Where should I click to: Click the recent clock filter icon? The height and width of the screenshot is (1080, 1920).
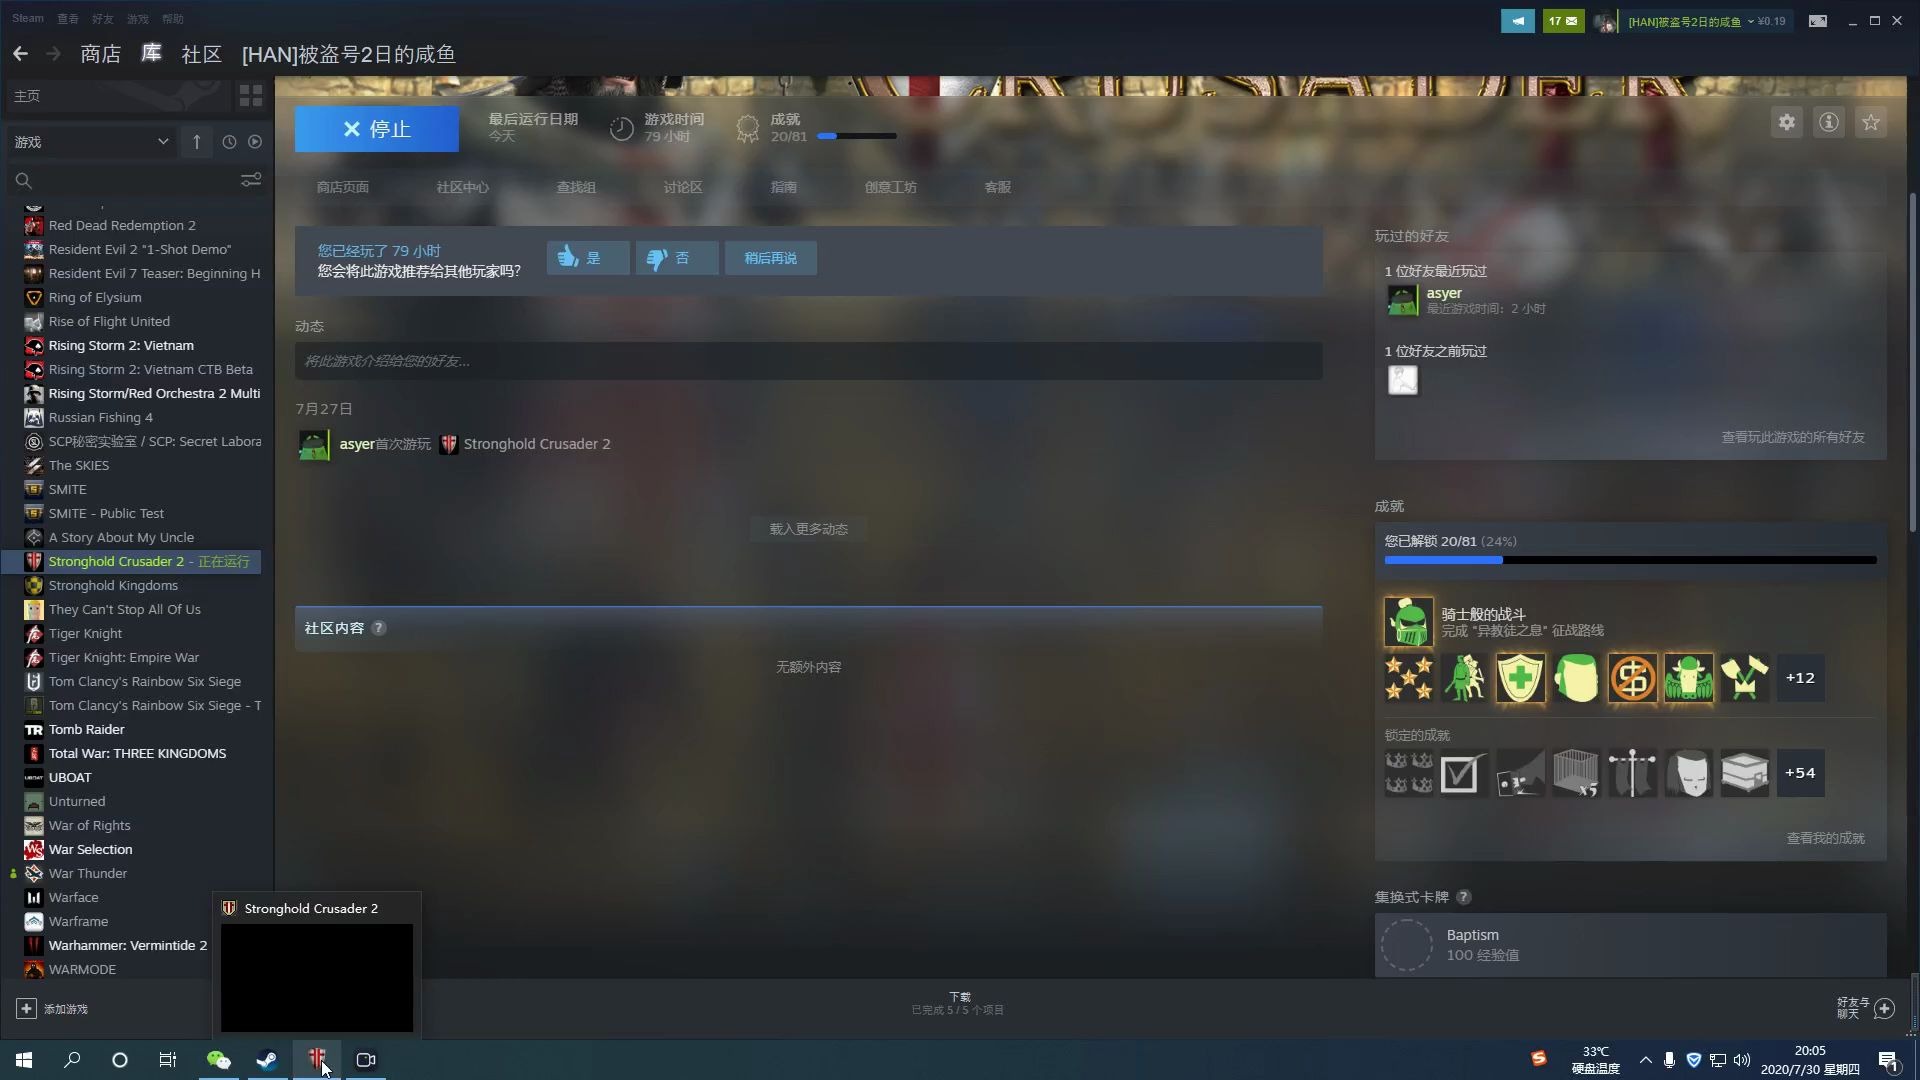point(229,142)
